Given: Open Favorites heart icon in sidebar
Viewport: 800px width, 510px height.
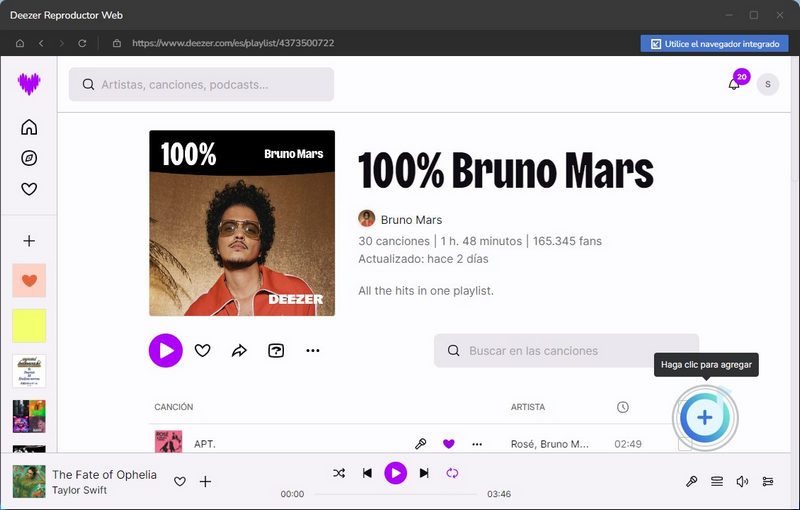Looking at the screenshot, I should 29,189.
